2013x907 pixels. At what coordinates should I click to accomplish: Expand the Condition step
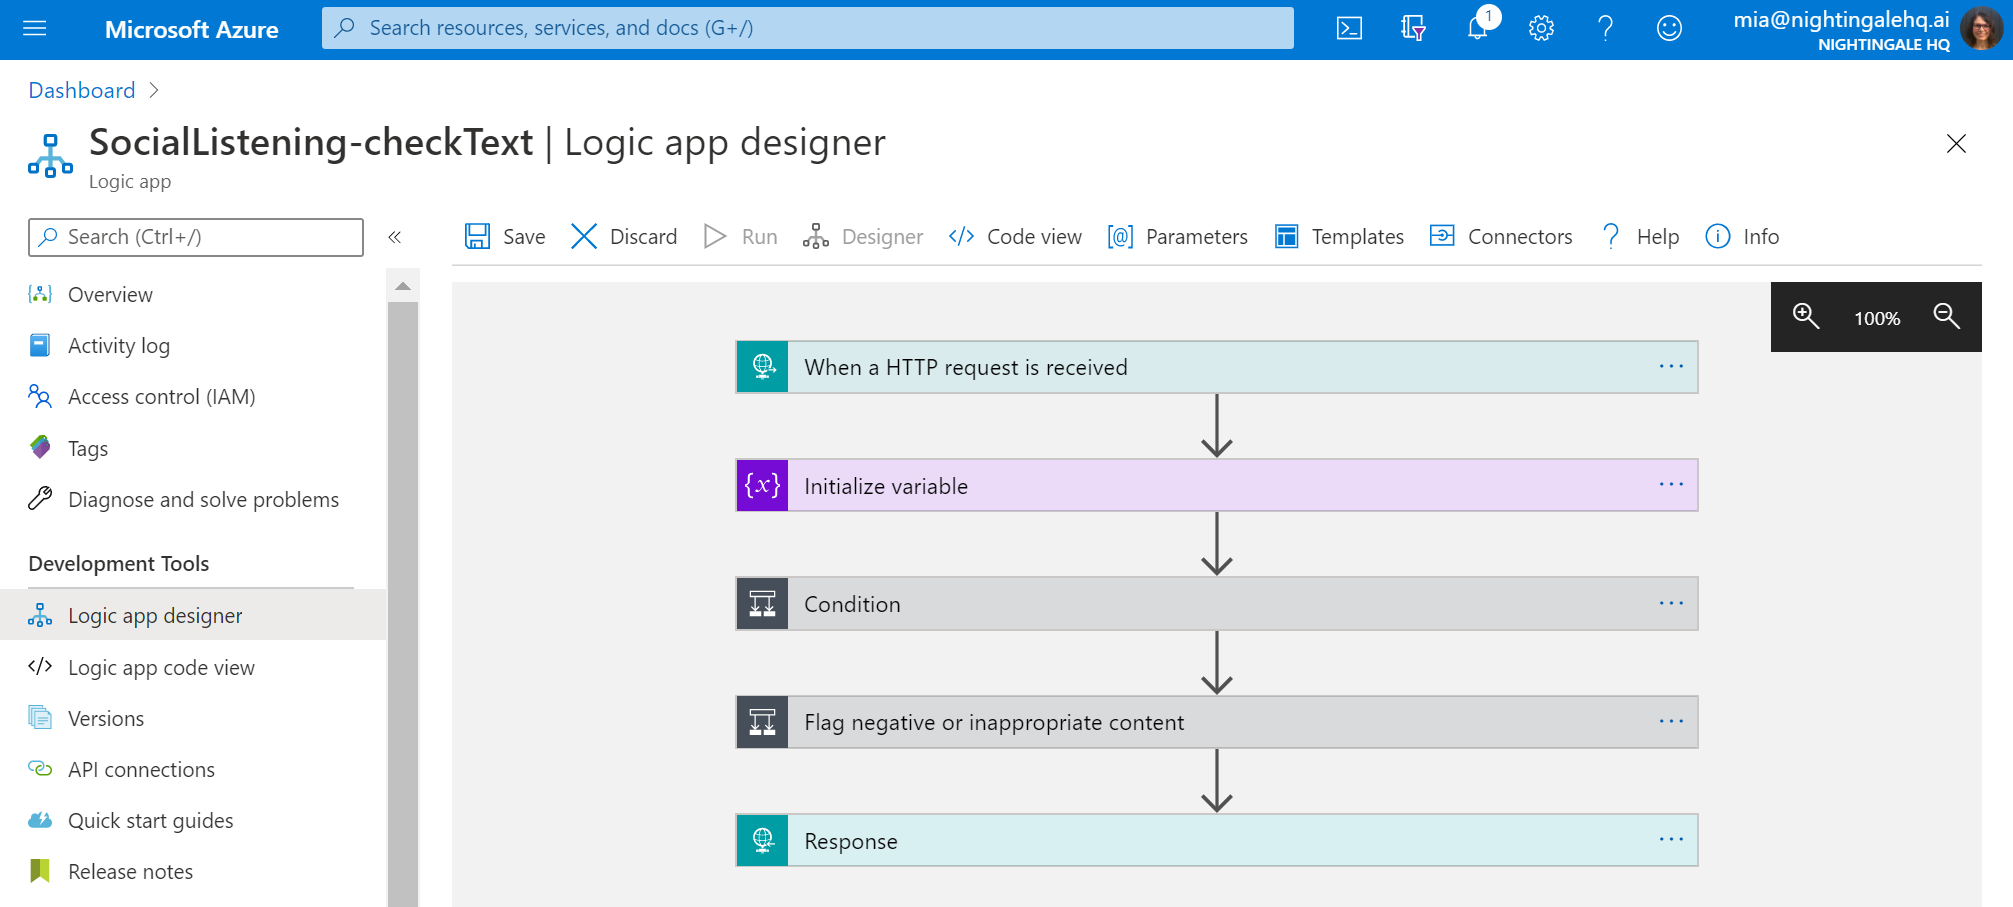[x=1217, y=604]
